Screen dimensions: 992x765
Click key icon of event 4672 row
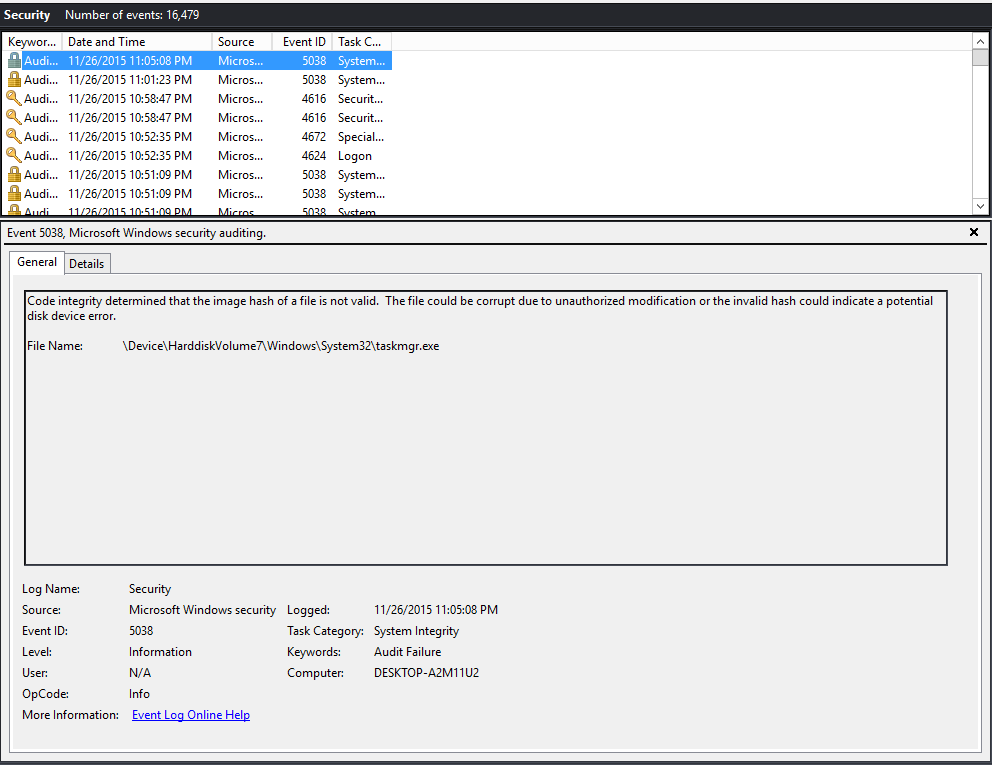pos(14,137)
